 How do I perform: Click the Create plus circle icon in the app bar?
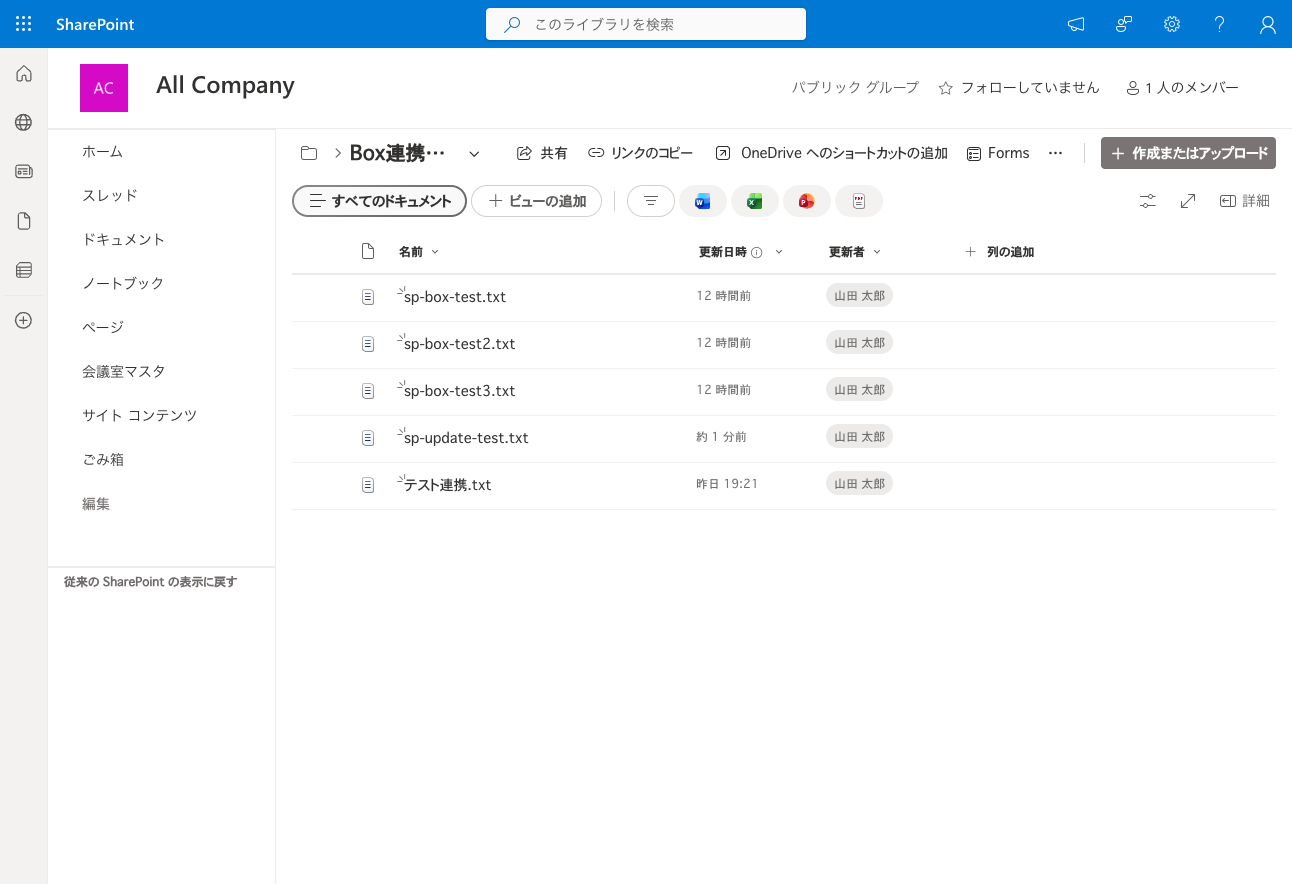tap(24, 321)
